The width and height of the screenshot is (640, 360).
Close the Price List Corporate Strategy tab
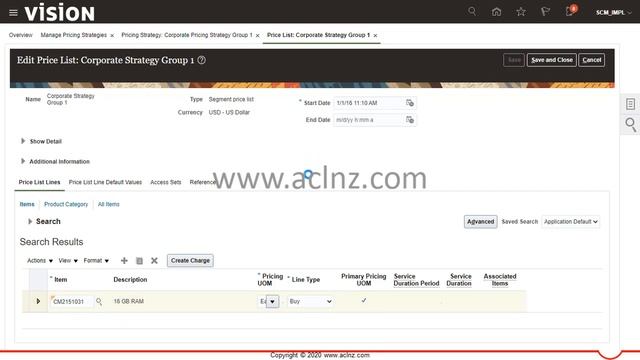pos(375,36)
